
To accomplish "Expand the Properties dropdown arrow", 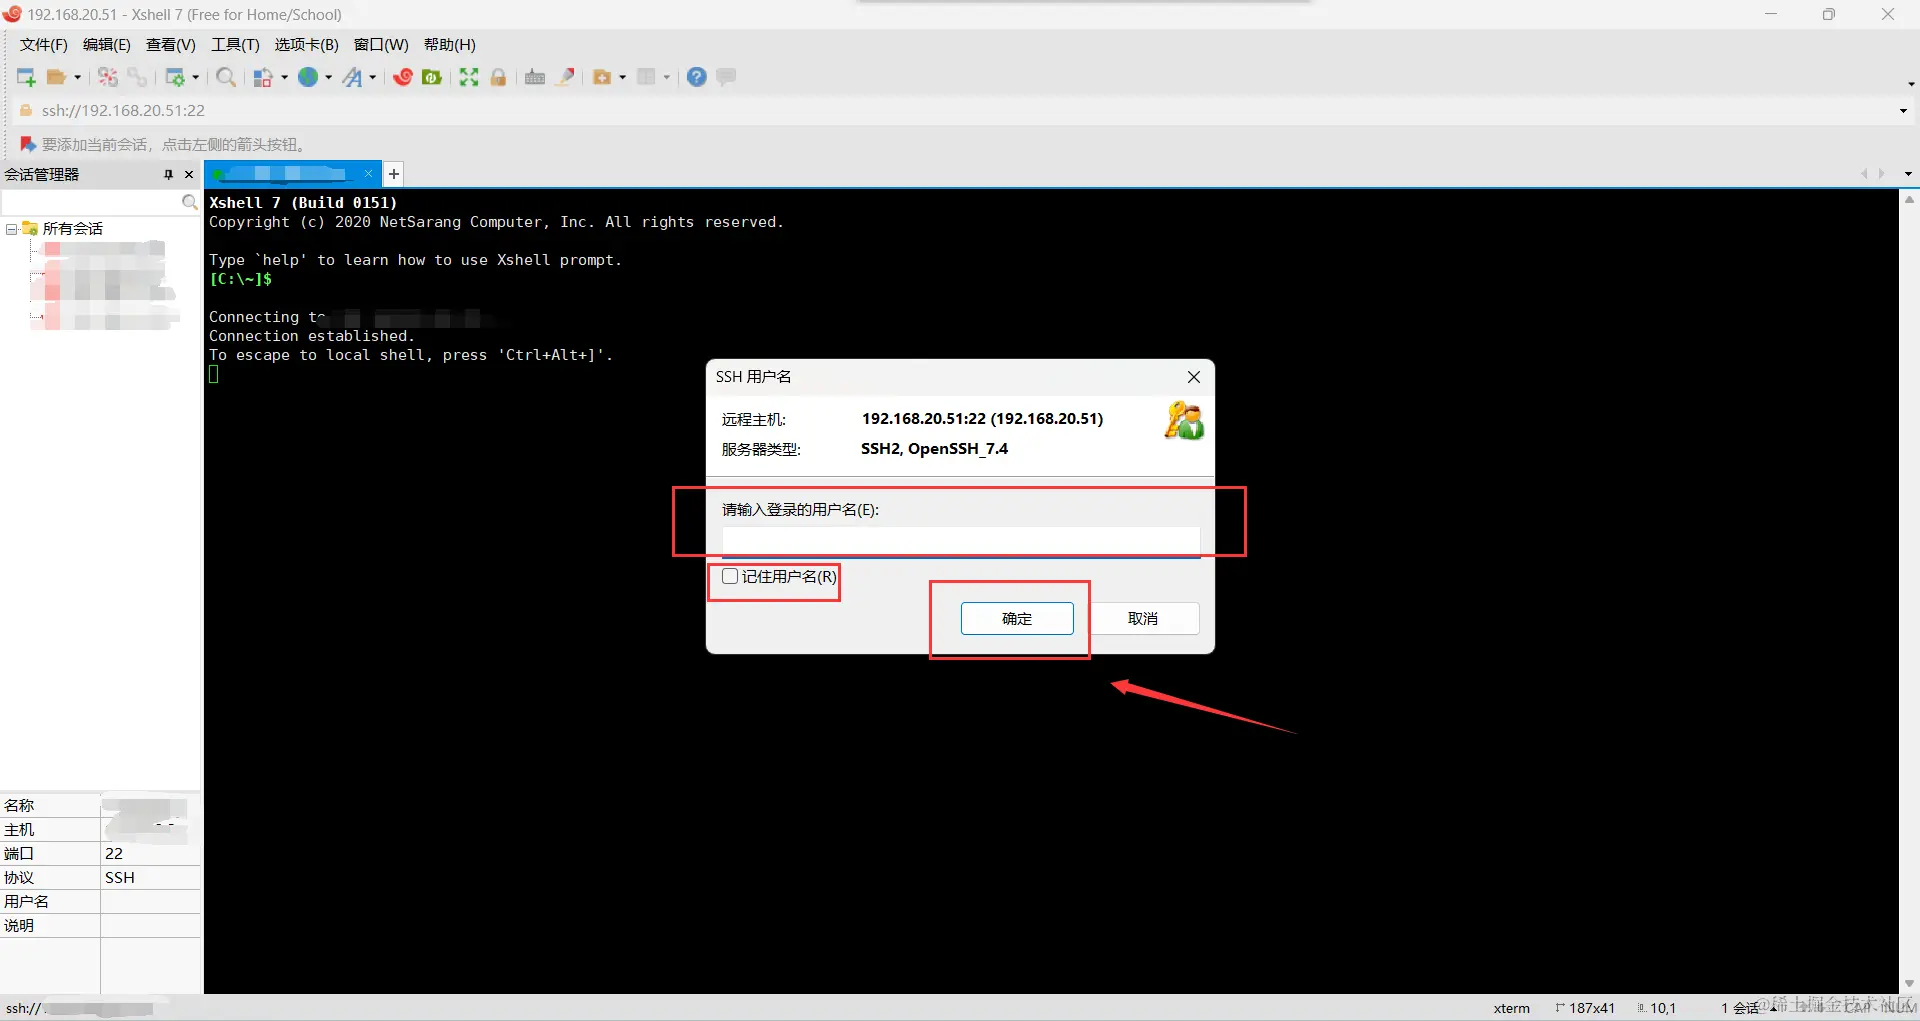I will pos(195,77).
